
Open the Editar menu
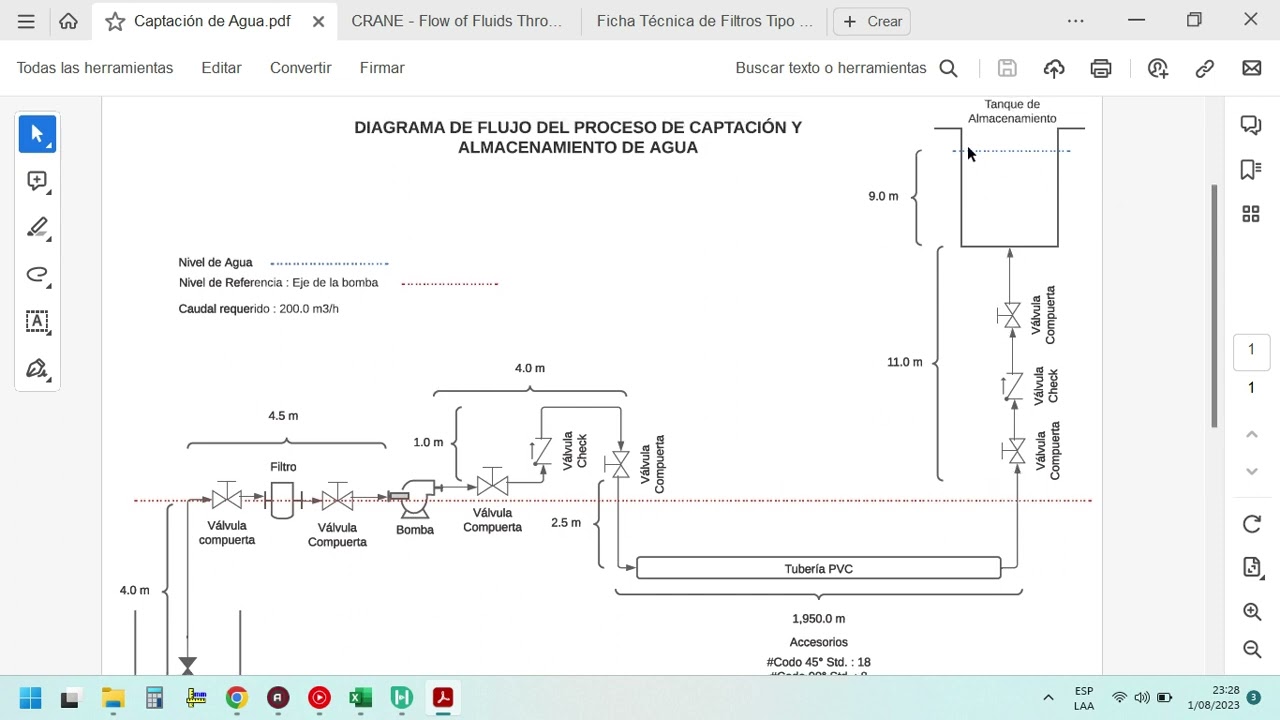221,68
